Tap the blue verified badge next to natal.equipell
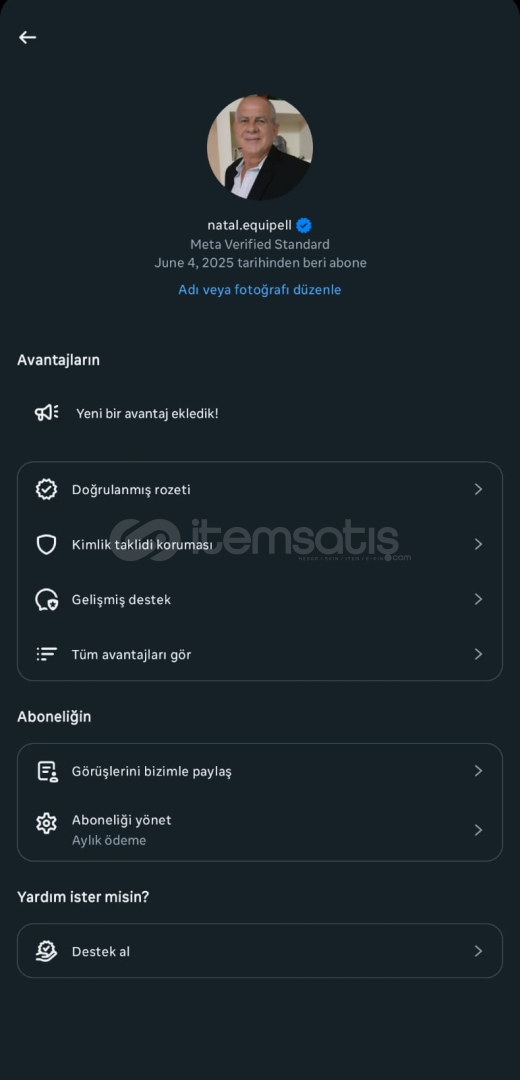520x1080 pixels. pyautogui.click(x=304, y=225)
